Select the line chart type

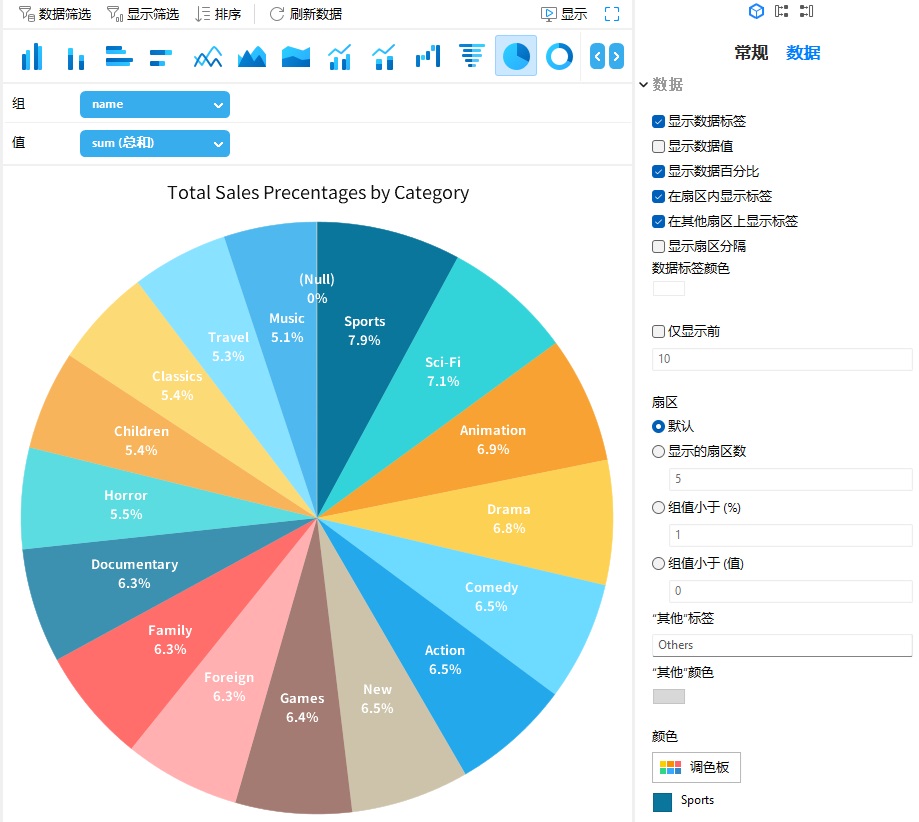click(x=207, y=56)
